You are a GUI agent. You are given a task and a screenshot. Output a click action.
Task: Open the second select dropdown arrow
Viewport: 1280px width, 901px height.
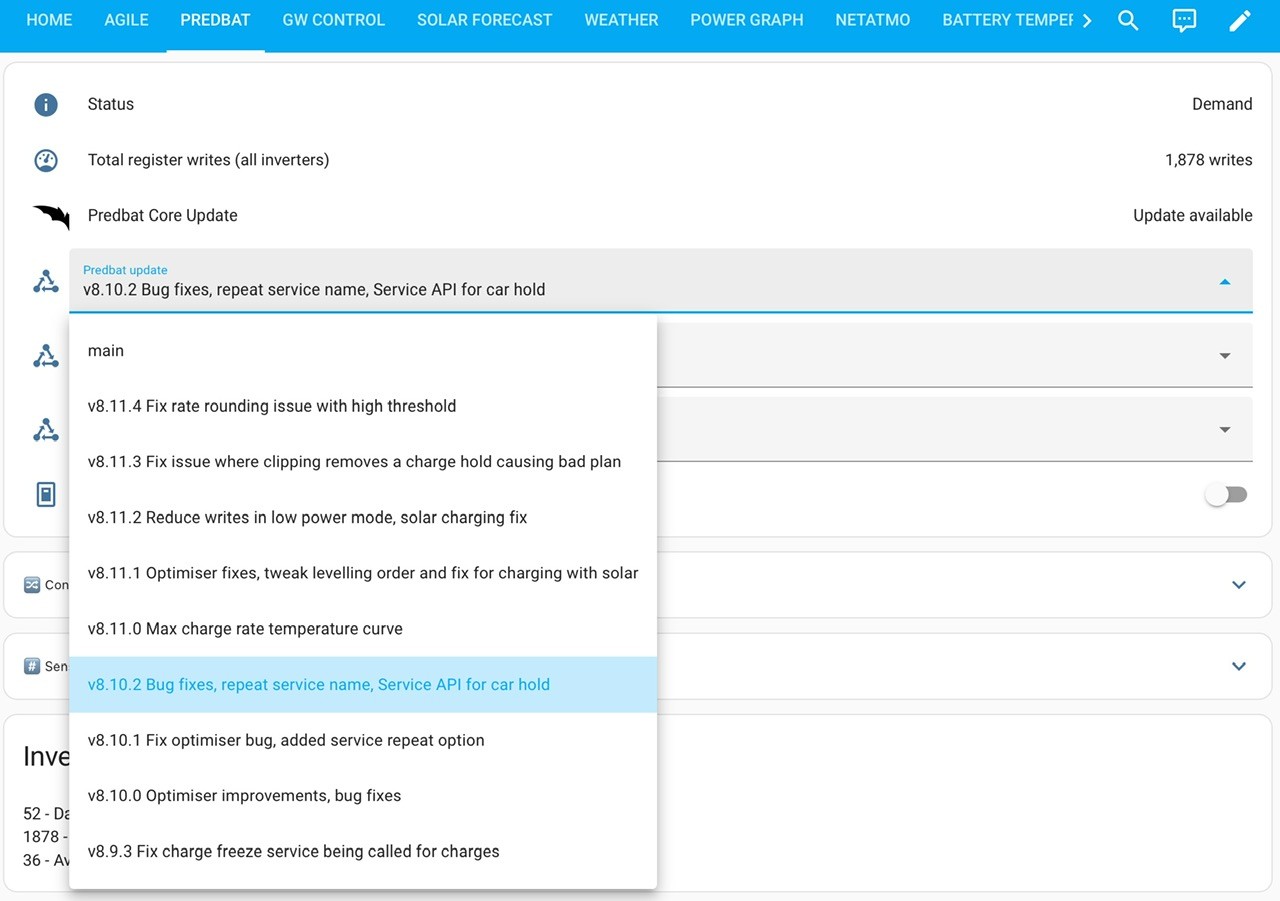pyautogui.click(x=1225, y=356)
